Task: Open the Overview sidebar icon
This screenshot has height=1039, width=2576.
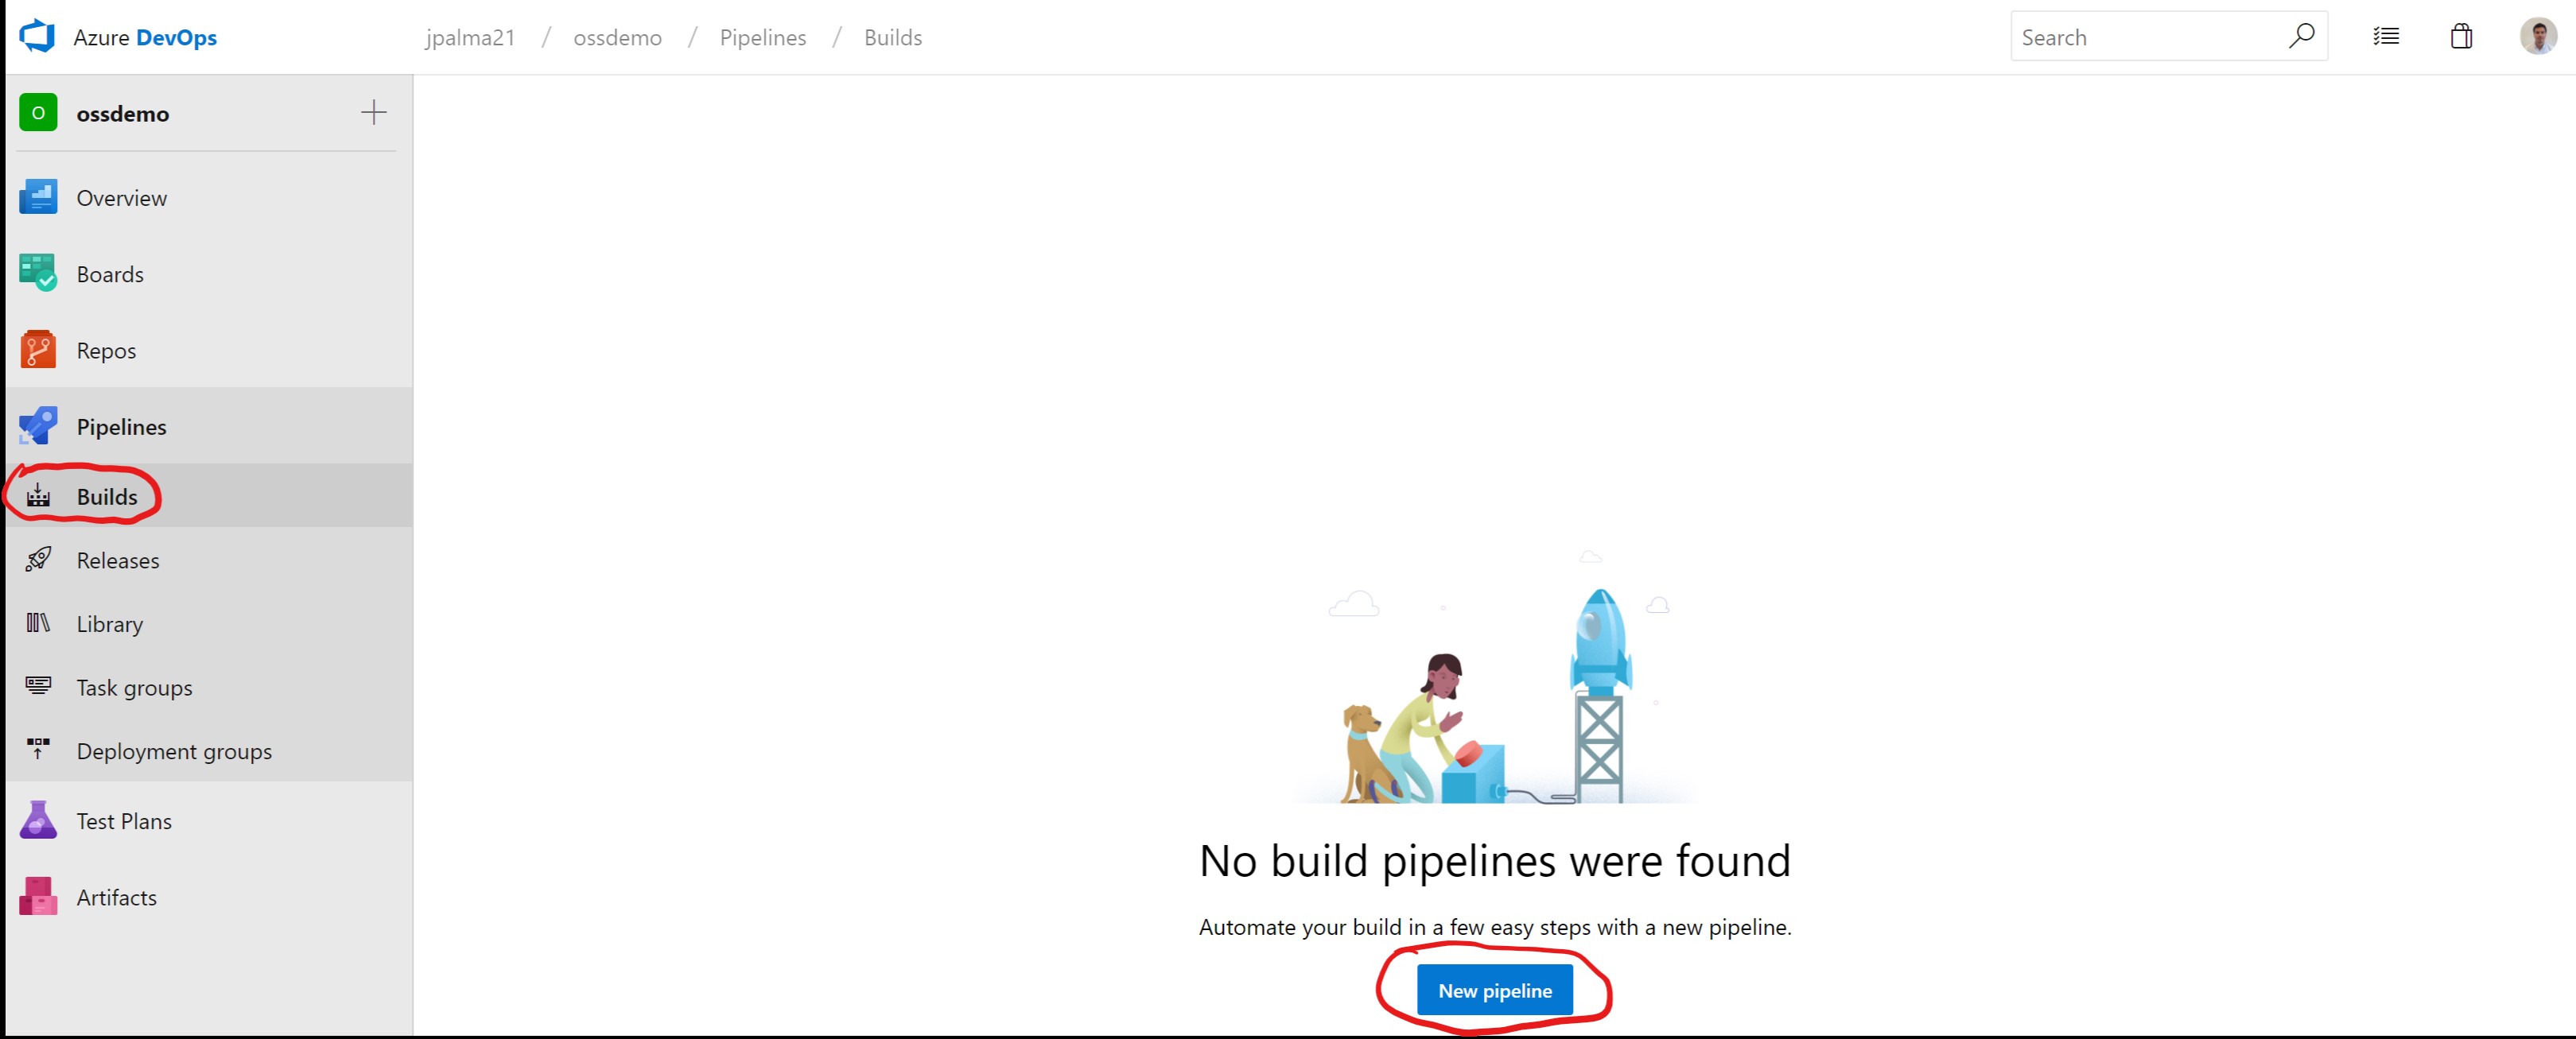Action: click(38, 197)
